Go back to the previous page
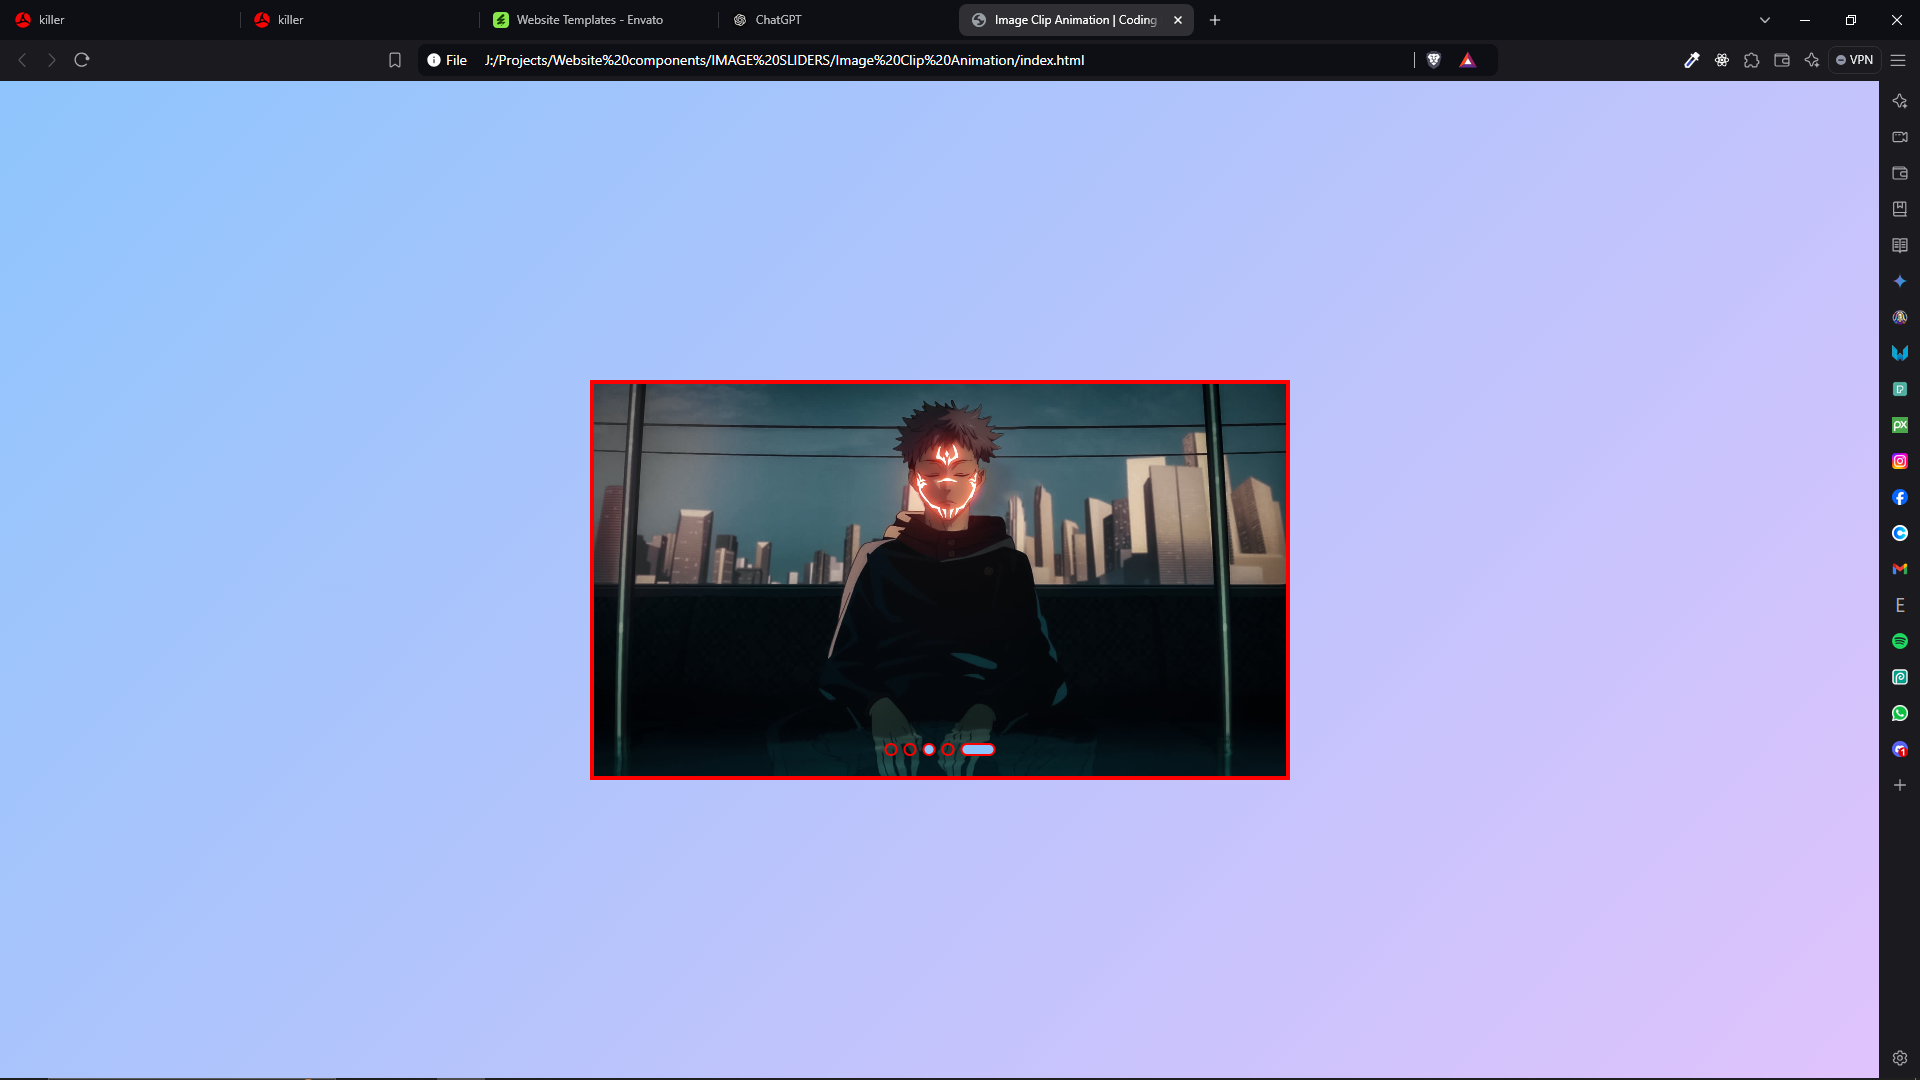Image resolution: width=1920 pixels, height=1080 pixels. pyautogui.click(x=22, y=60)
